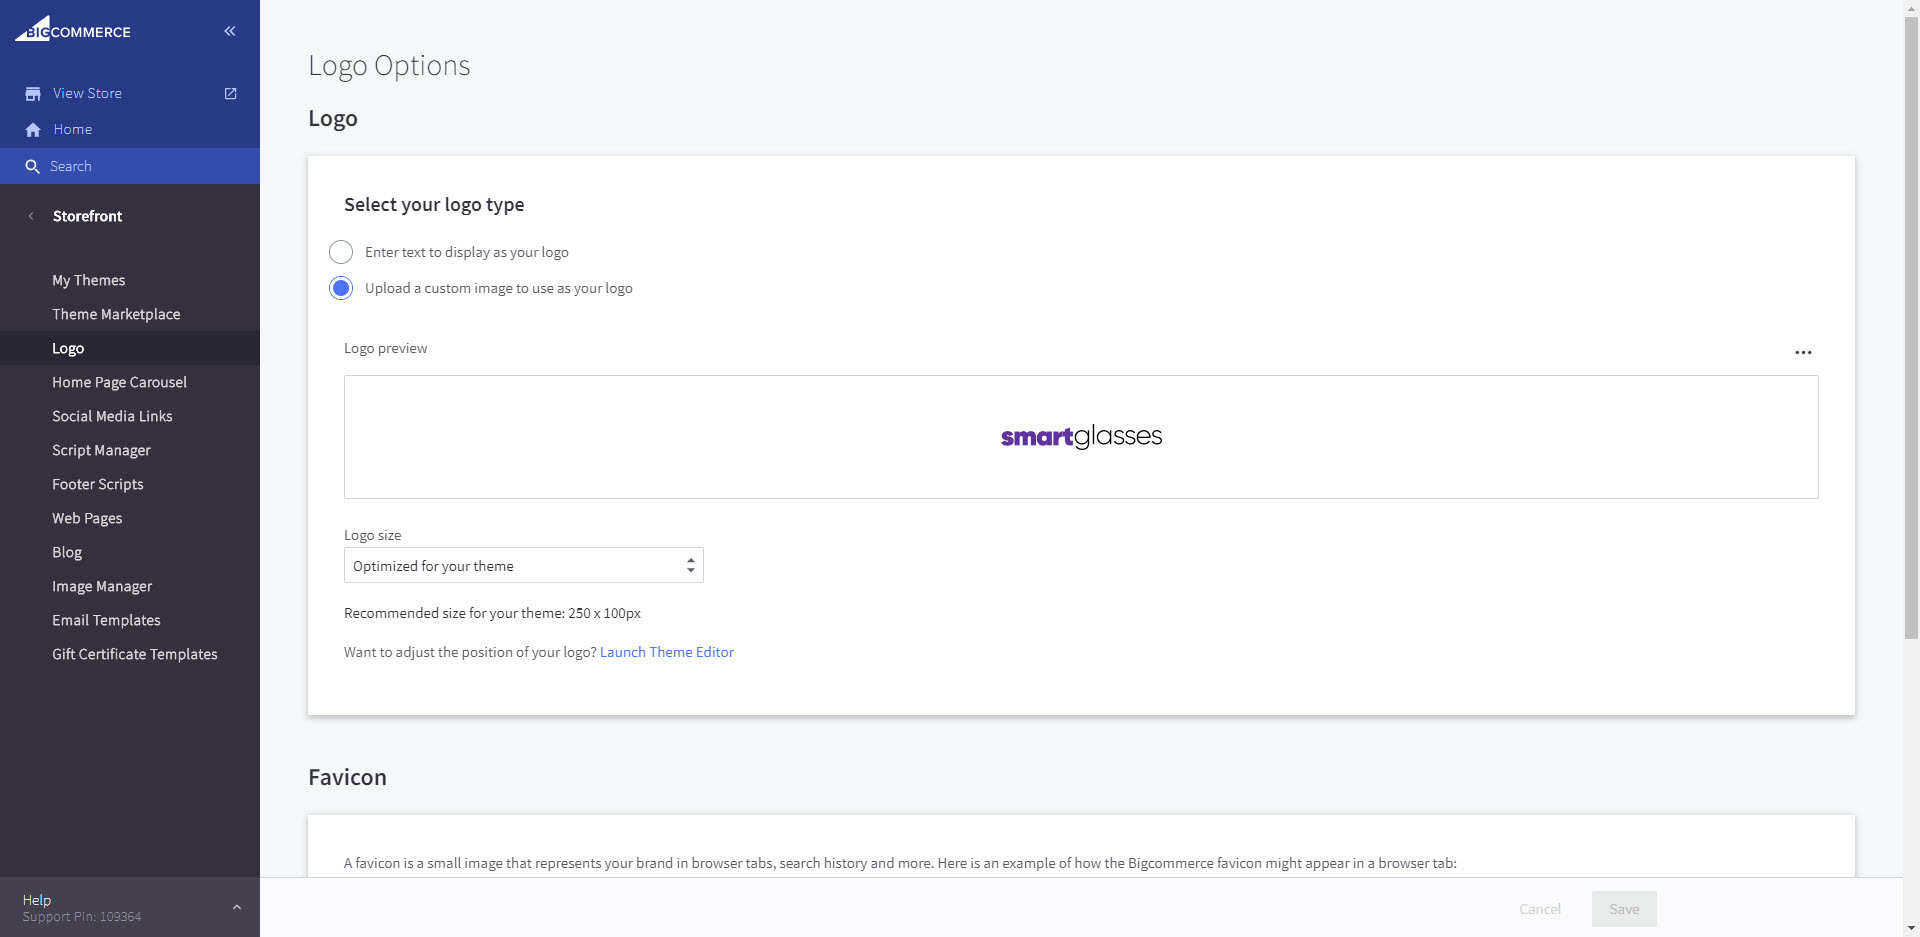Click Support Pin: 109364 text
Screen dimensions: 1920x937
(82, 917)
